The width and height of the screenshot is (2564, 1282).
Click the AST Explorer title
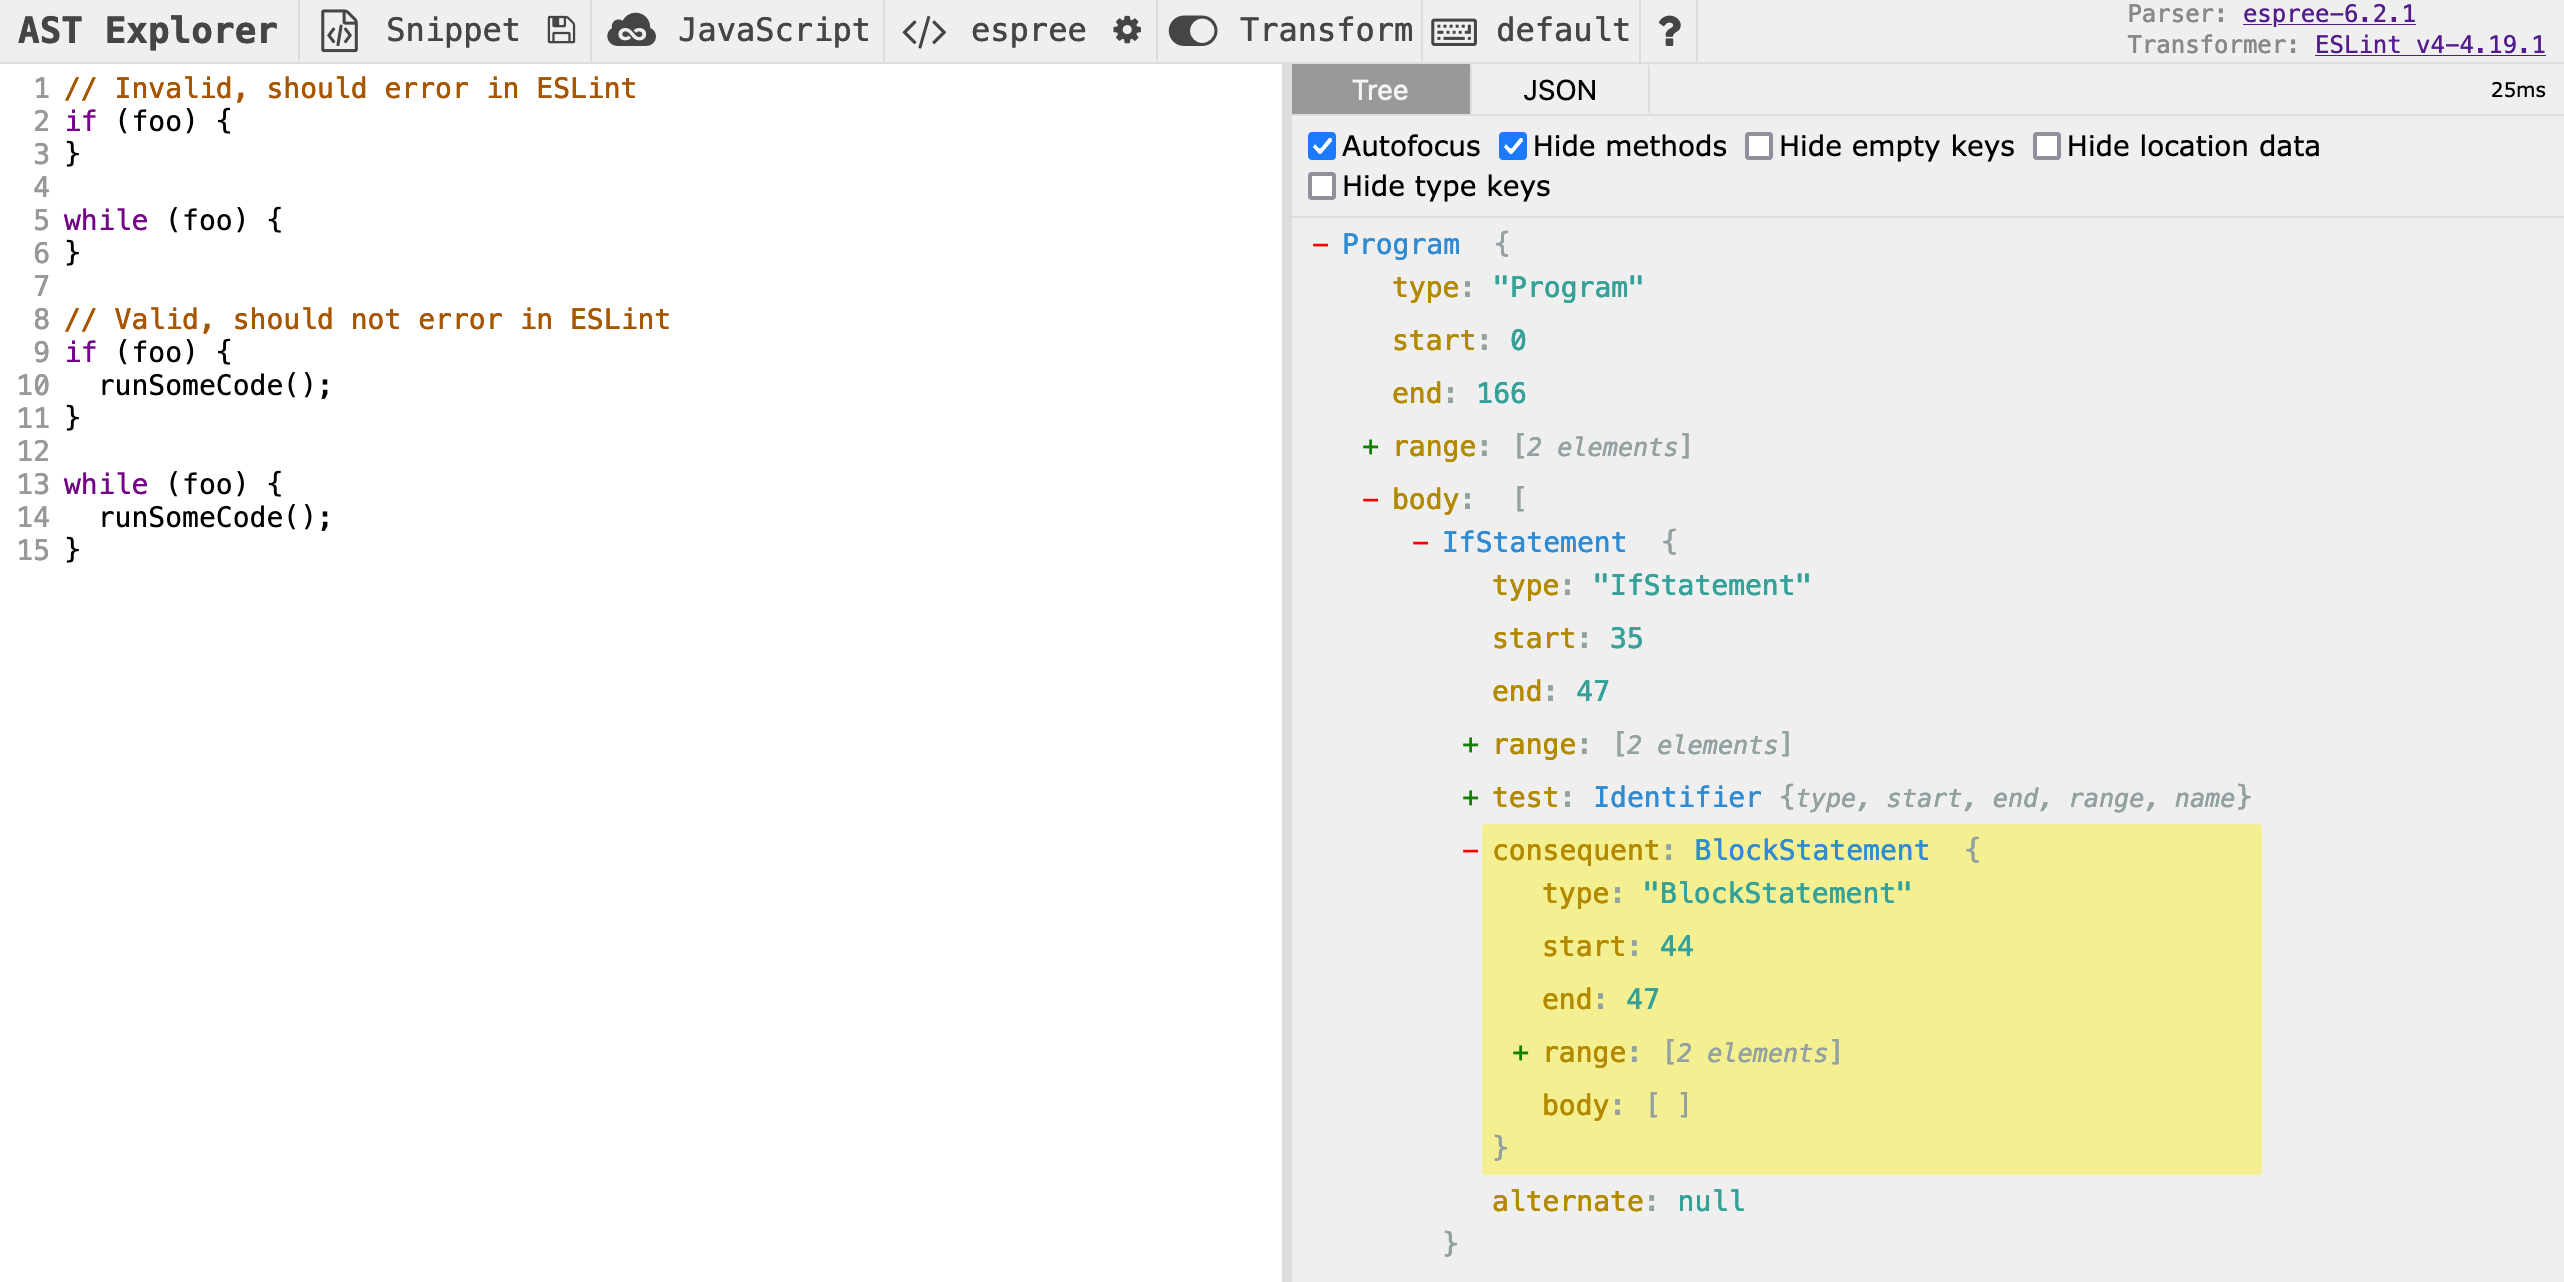click(x=148, y=30)
